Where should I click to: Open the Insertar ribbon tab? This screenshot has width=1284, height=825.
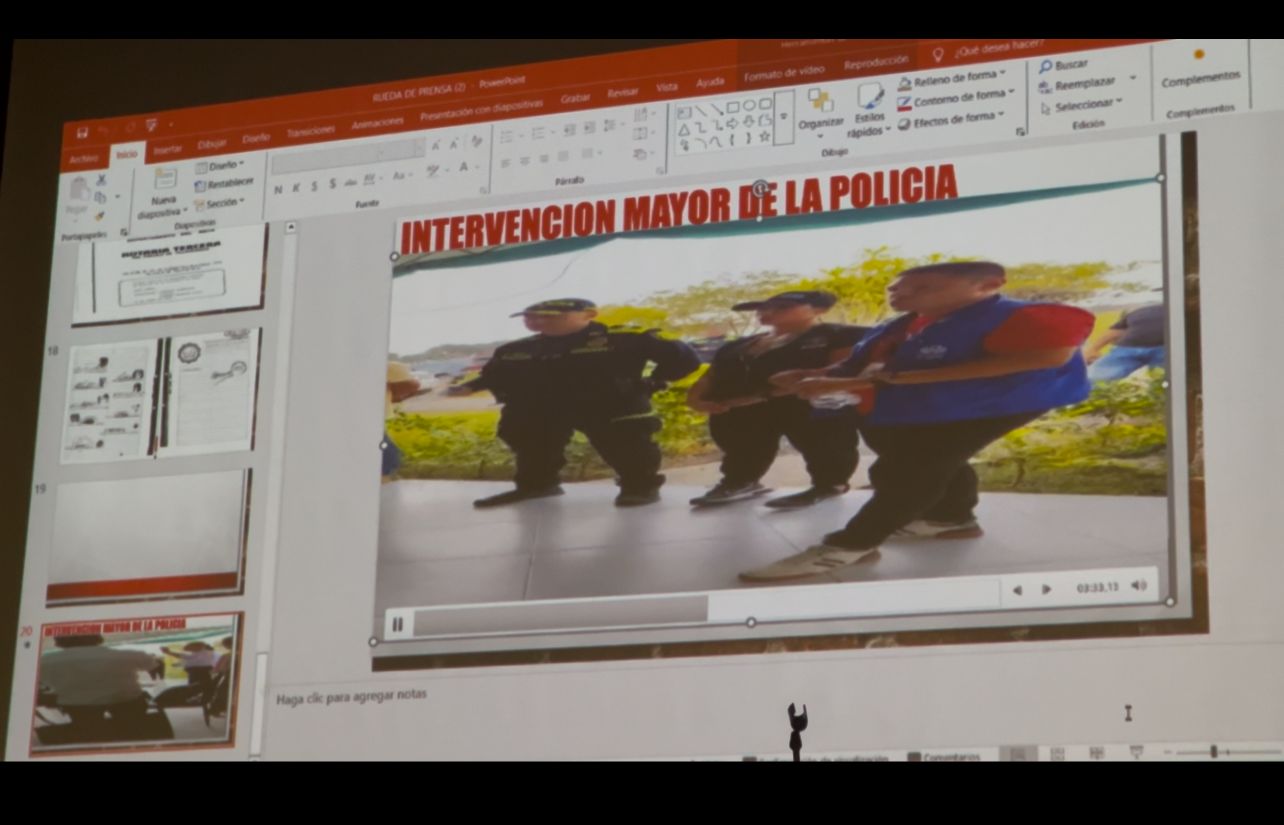[167, 149]
